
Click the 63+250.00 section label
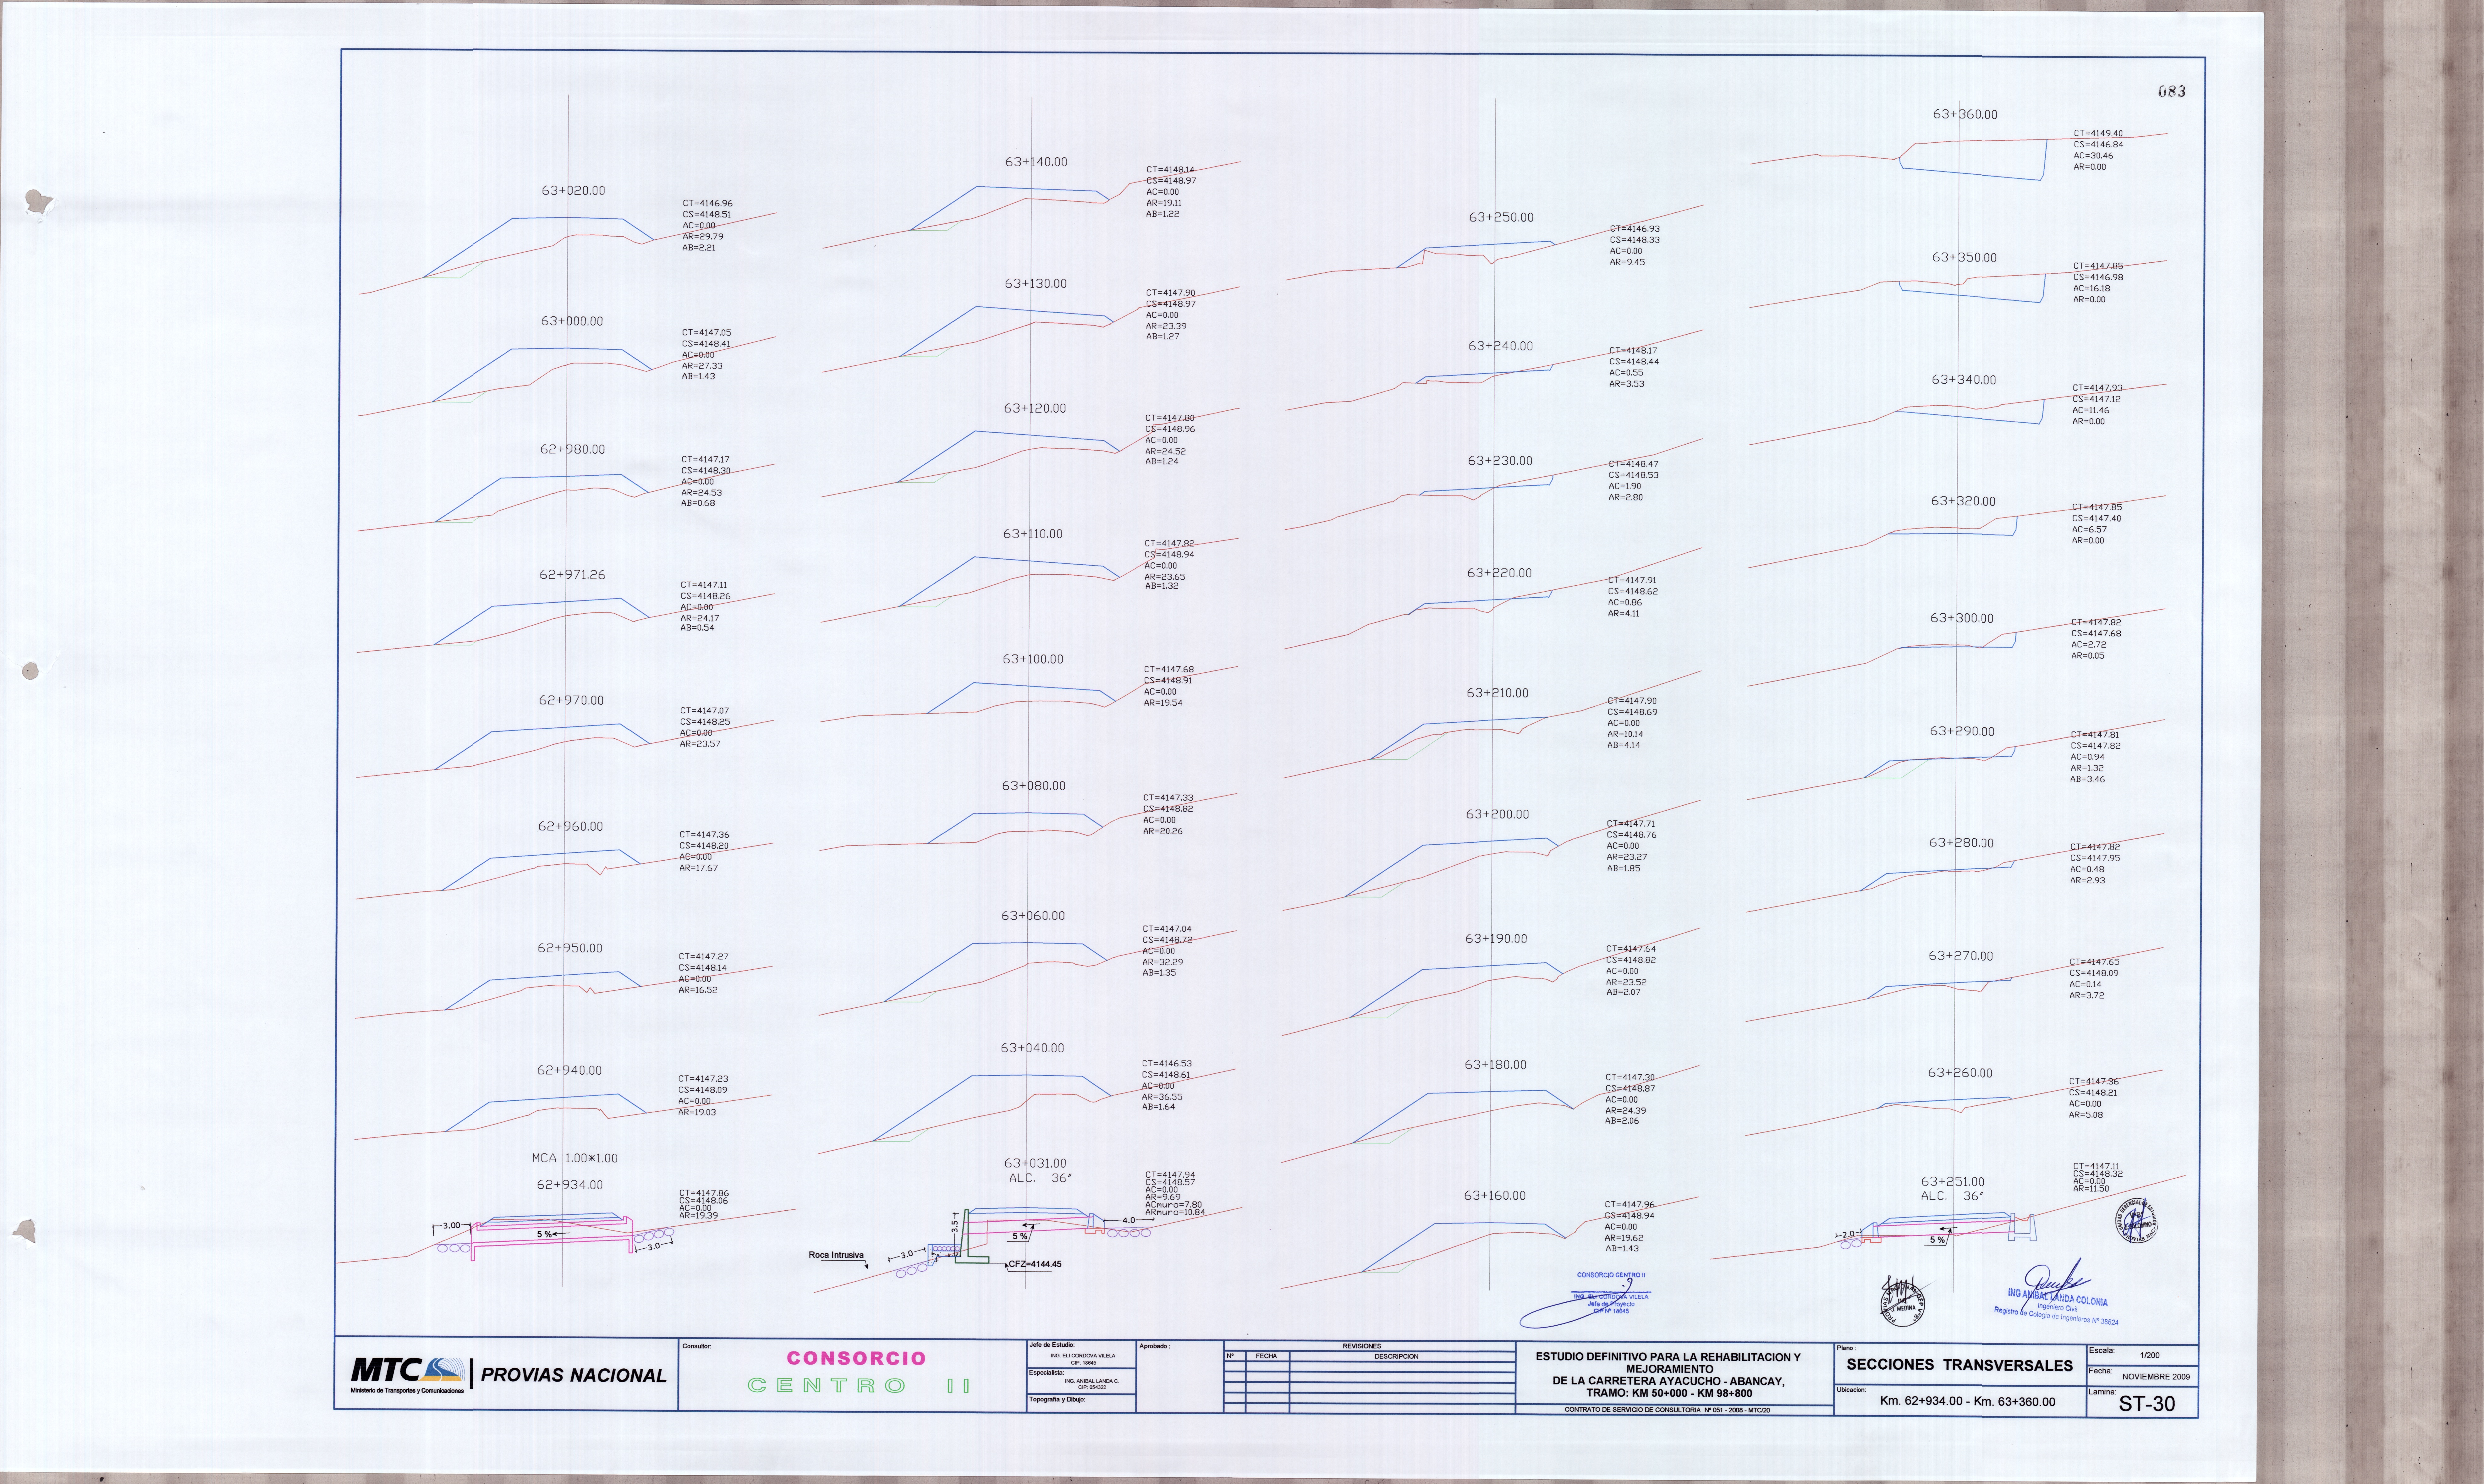pyautogui.click(x=1501, y=217)
